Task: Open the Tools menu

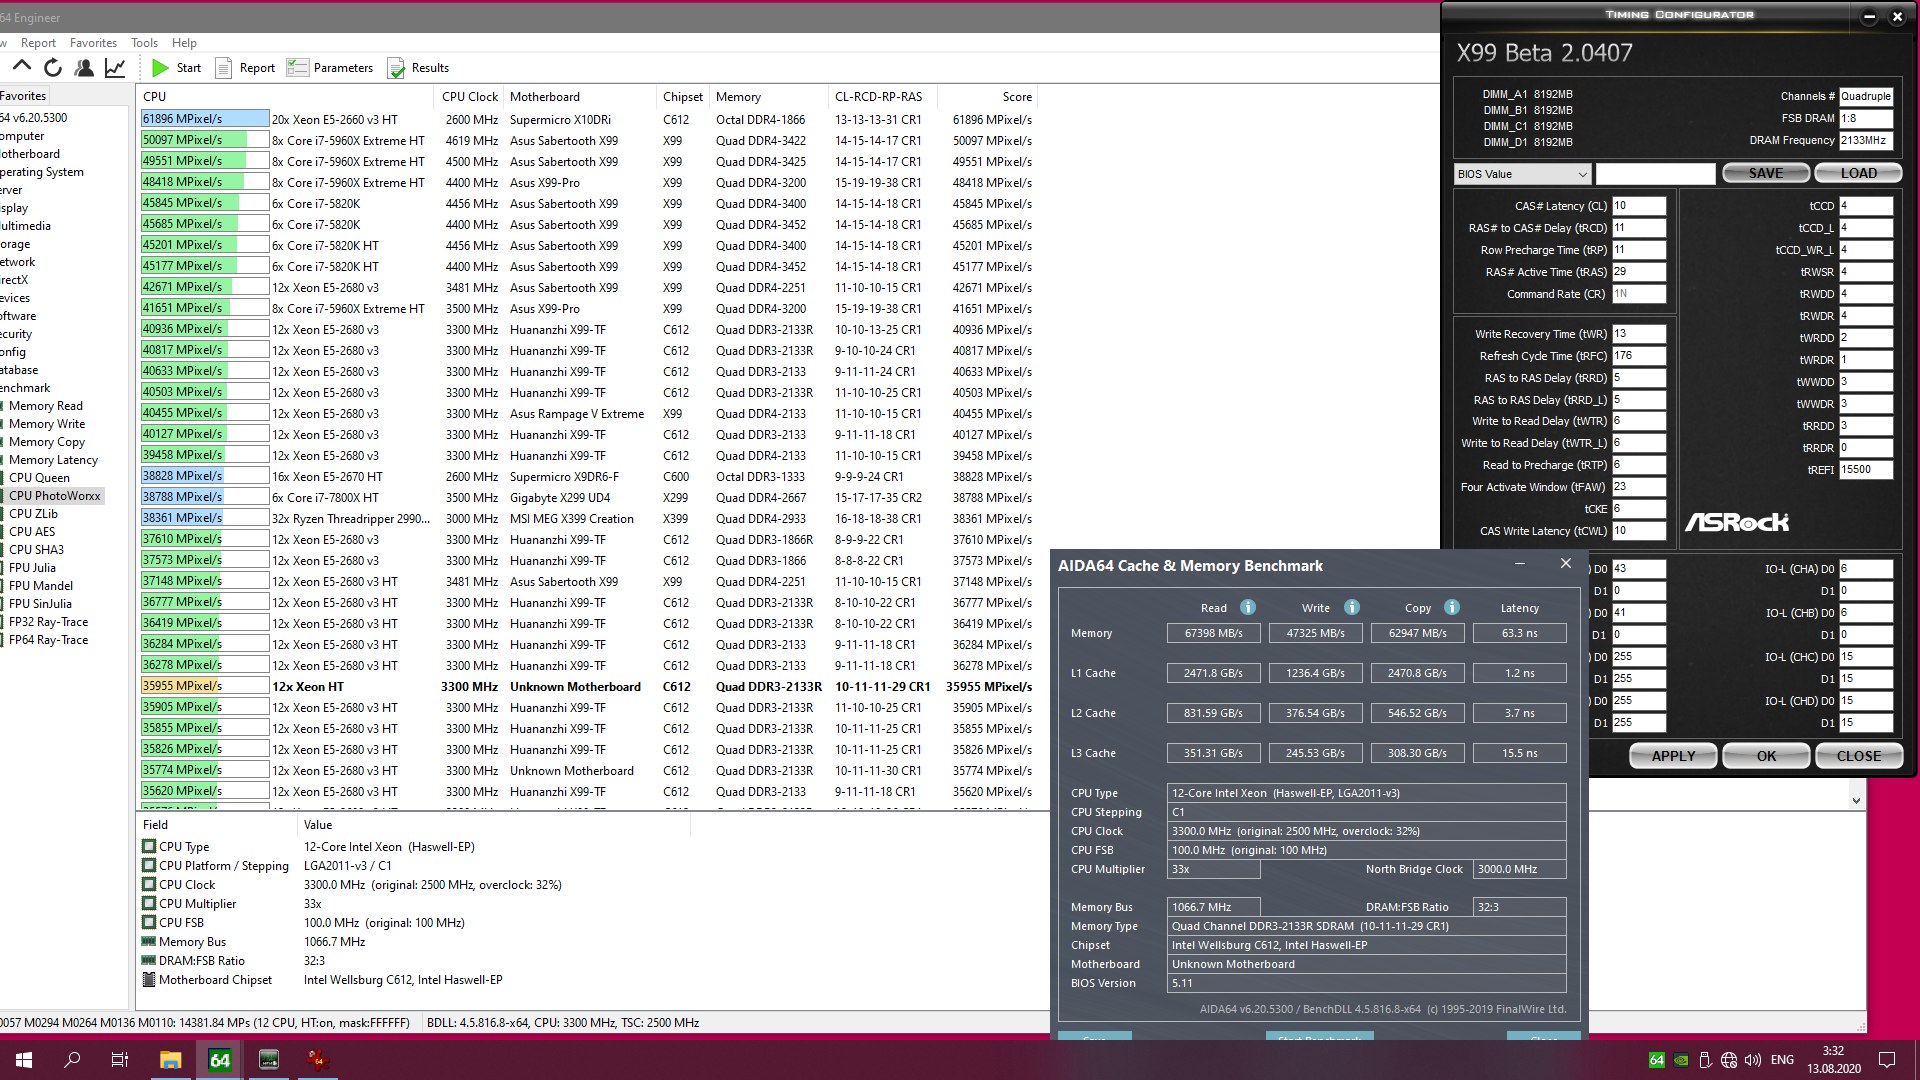Action: pyautogui.click(x=144, y=43)
